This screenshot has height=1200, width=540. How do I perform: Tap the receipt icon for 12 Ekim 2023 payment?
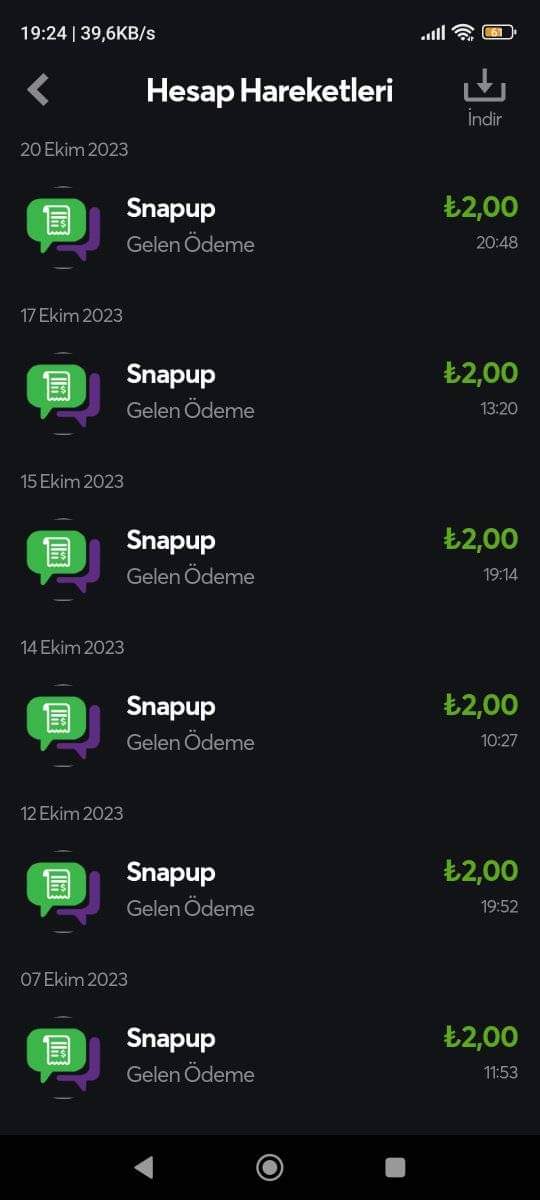pyautogui.click(x=64, y=891)
